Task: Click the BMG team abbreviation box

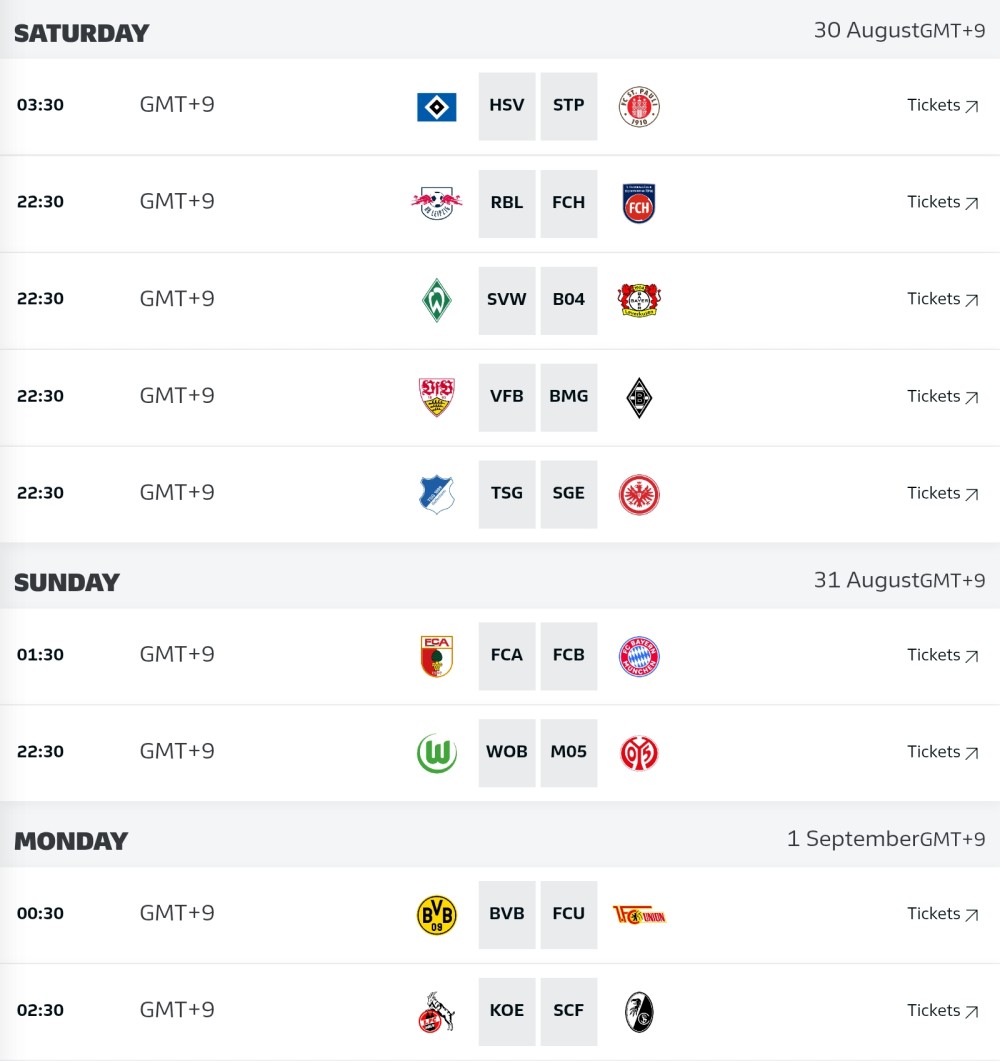Action: point(568,397)
